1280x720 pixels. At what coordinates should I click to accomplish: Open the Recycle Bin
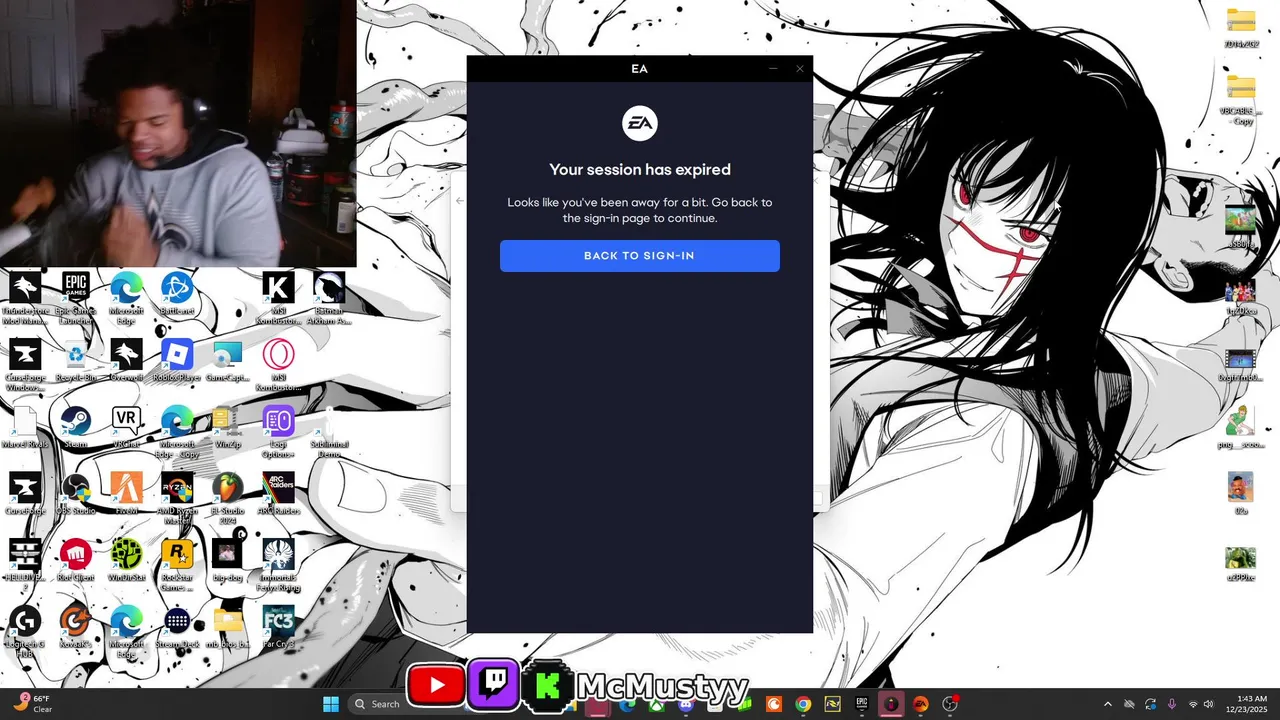[x=76, y=362]
